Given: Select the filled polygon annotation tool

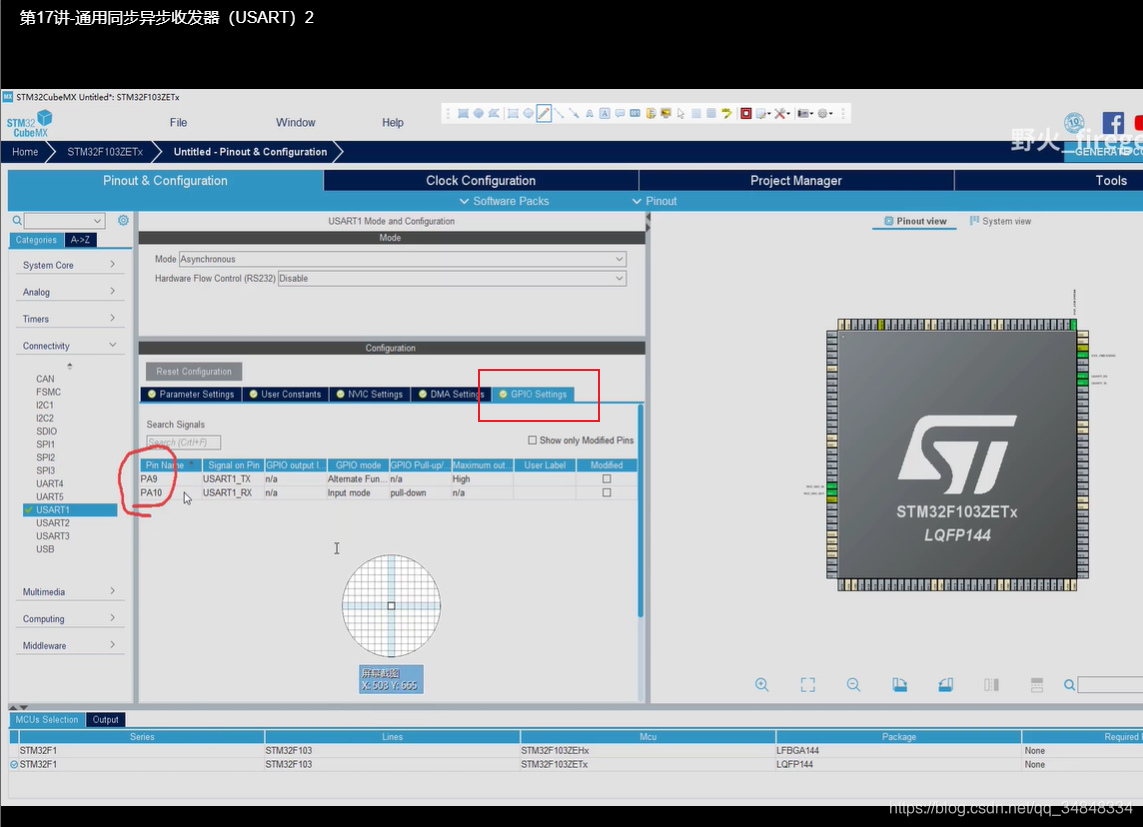Looking at the screenshot, I should pyautogui.click(x=494, y=114).
